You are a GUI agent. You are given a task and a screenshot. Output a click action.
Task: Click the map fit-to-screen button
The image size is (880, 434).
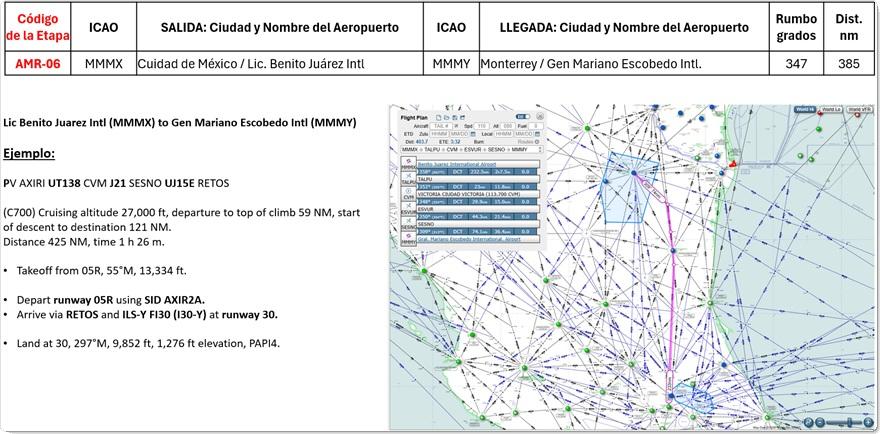click(x=809, y=422)
